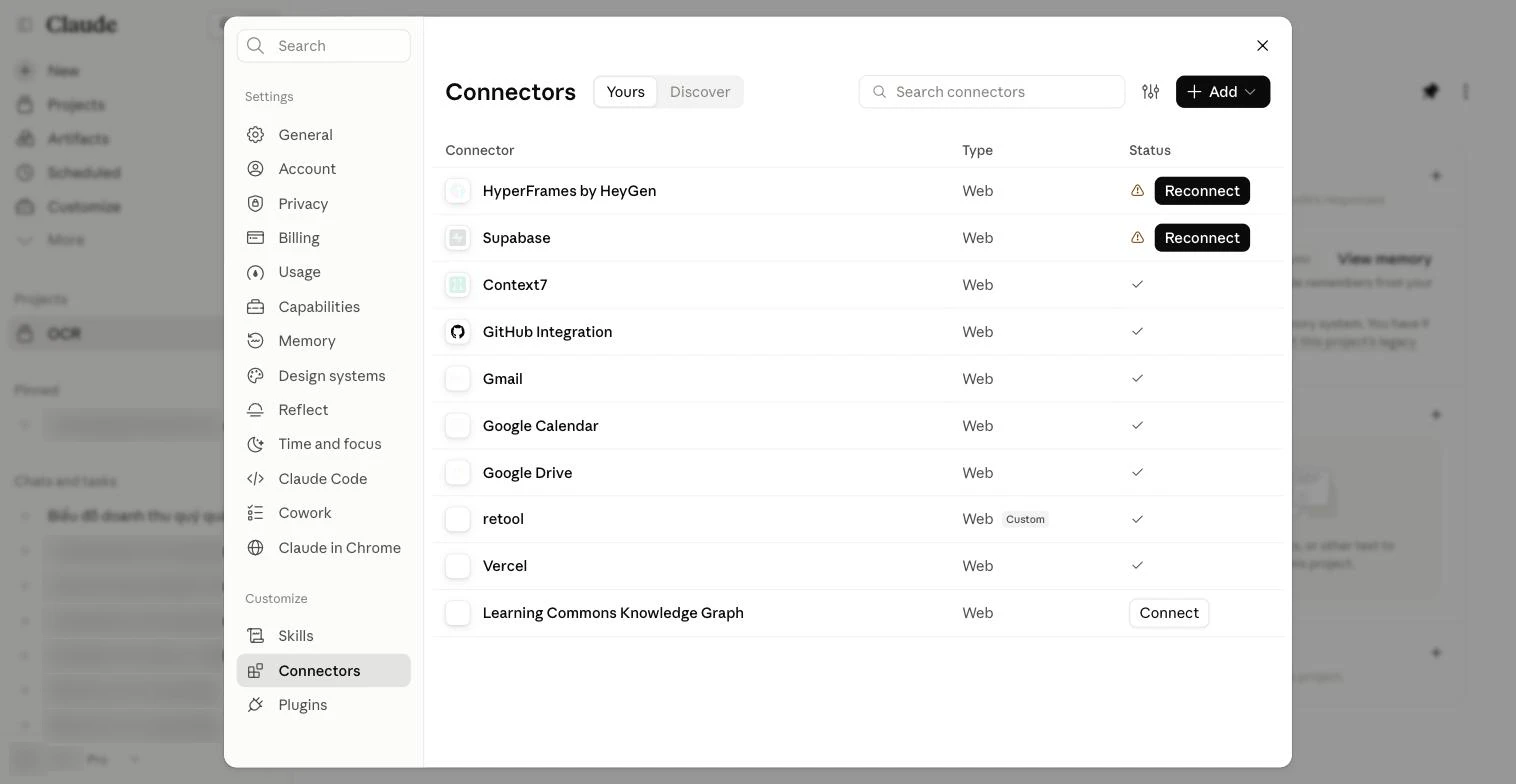
Task: Open the Google Drive connector row
Action: tap(858, 473)
